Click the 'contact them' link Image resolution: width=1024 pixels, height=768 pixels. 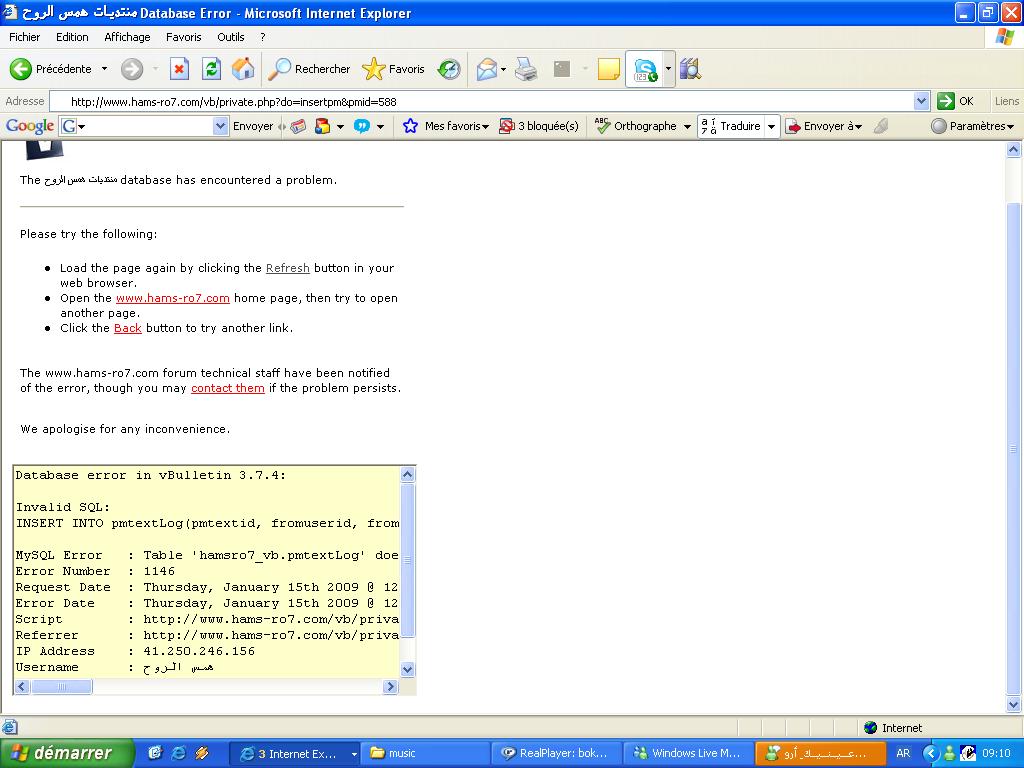228,388
